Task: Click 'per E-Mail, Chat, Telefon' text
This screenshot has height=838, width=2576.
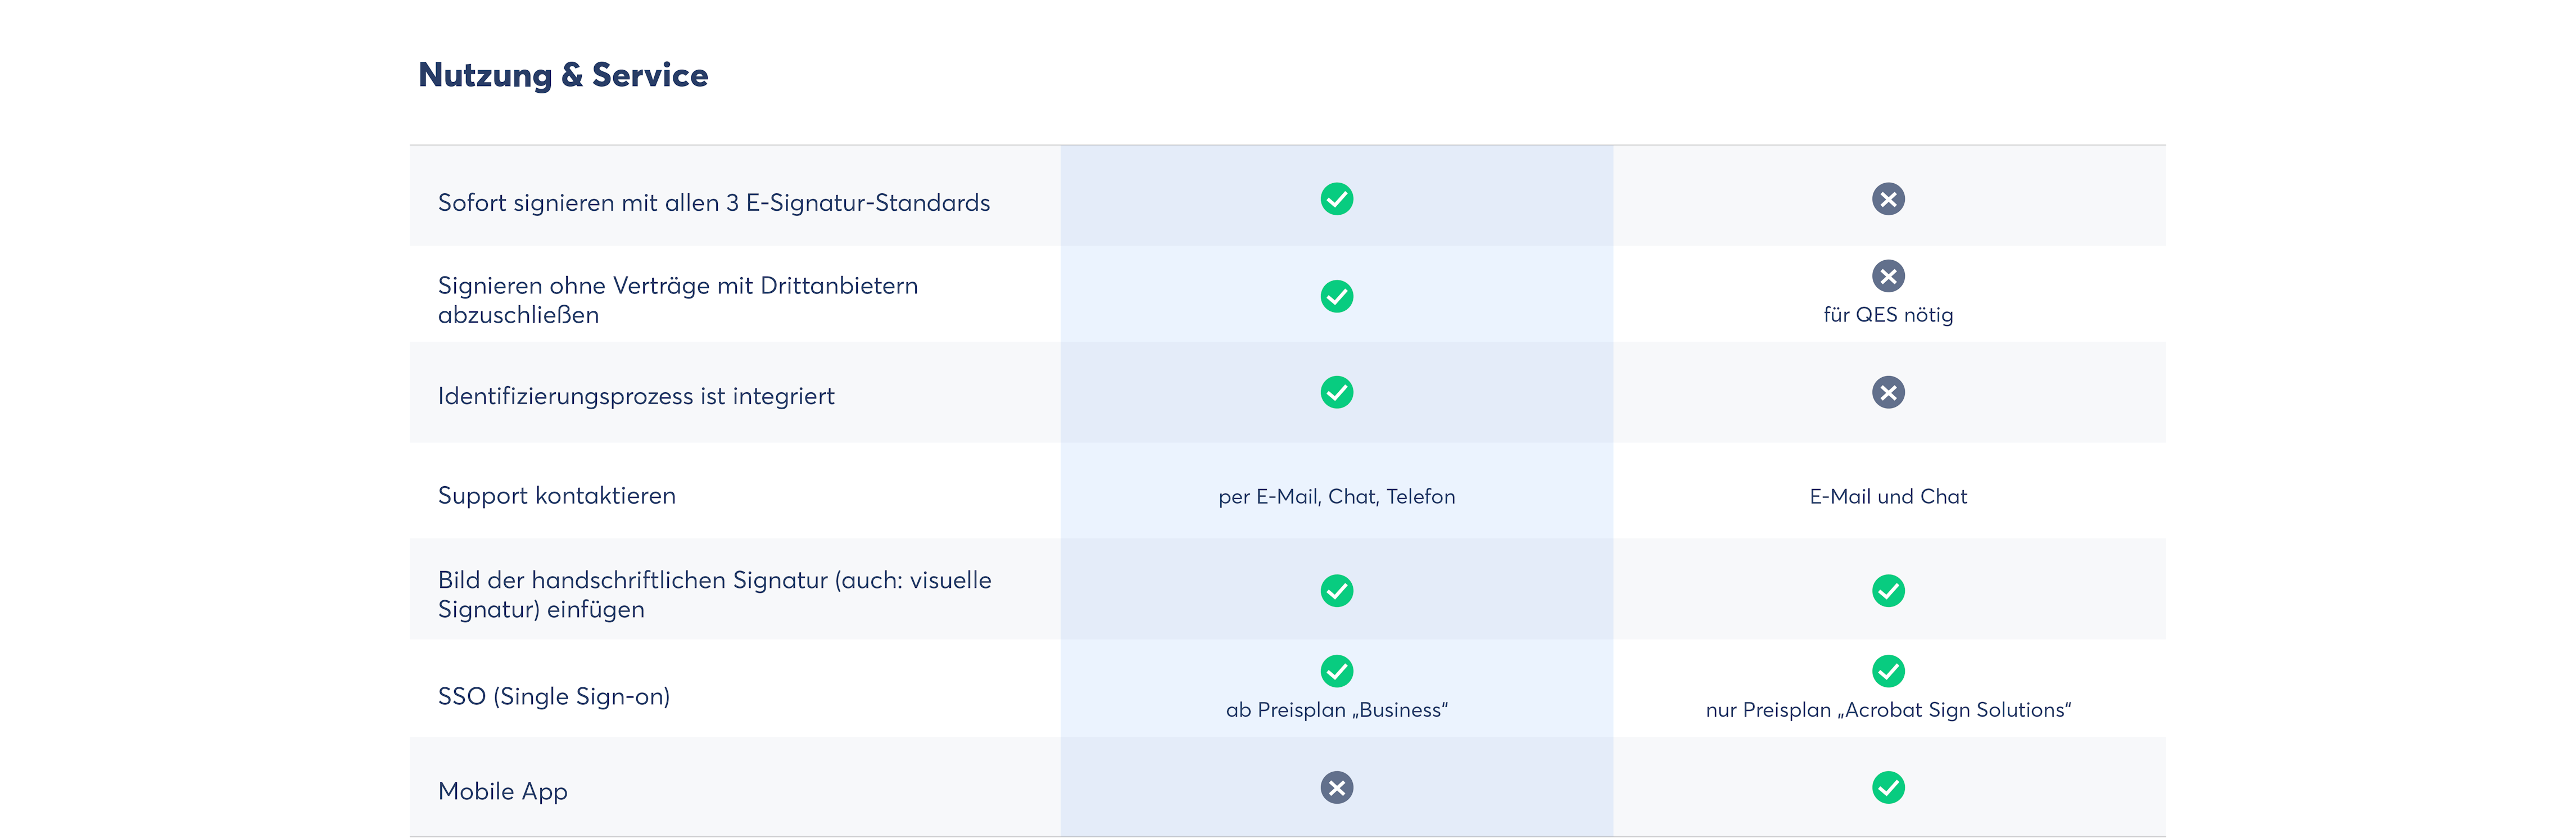Action: (x=1336, y=497)
